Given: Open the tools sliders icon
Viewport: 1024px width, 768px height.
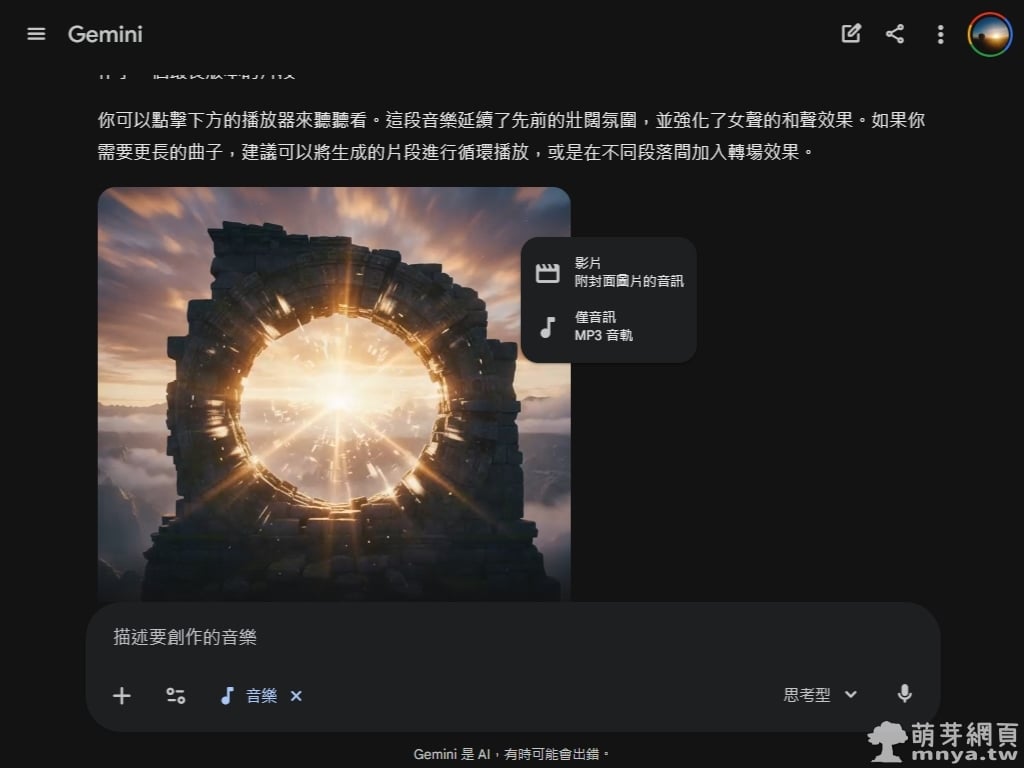Looking at the screenshot, I should 176,696.
